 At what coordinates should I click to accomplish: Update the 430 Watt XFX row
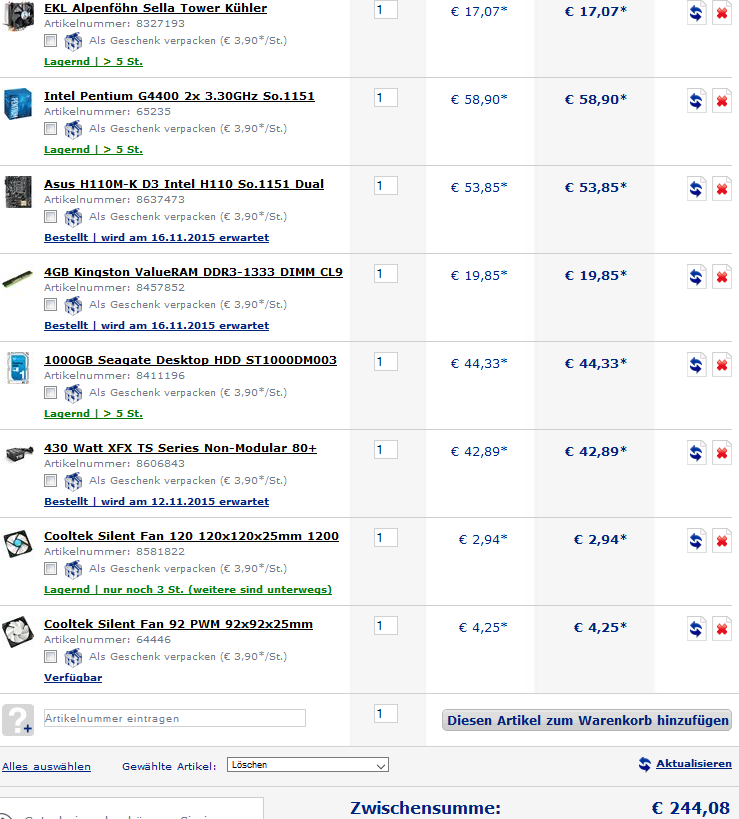pos(696,453)
